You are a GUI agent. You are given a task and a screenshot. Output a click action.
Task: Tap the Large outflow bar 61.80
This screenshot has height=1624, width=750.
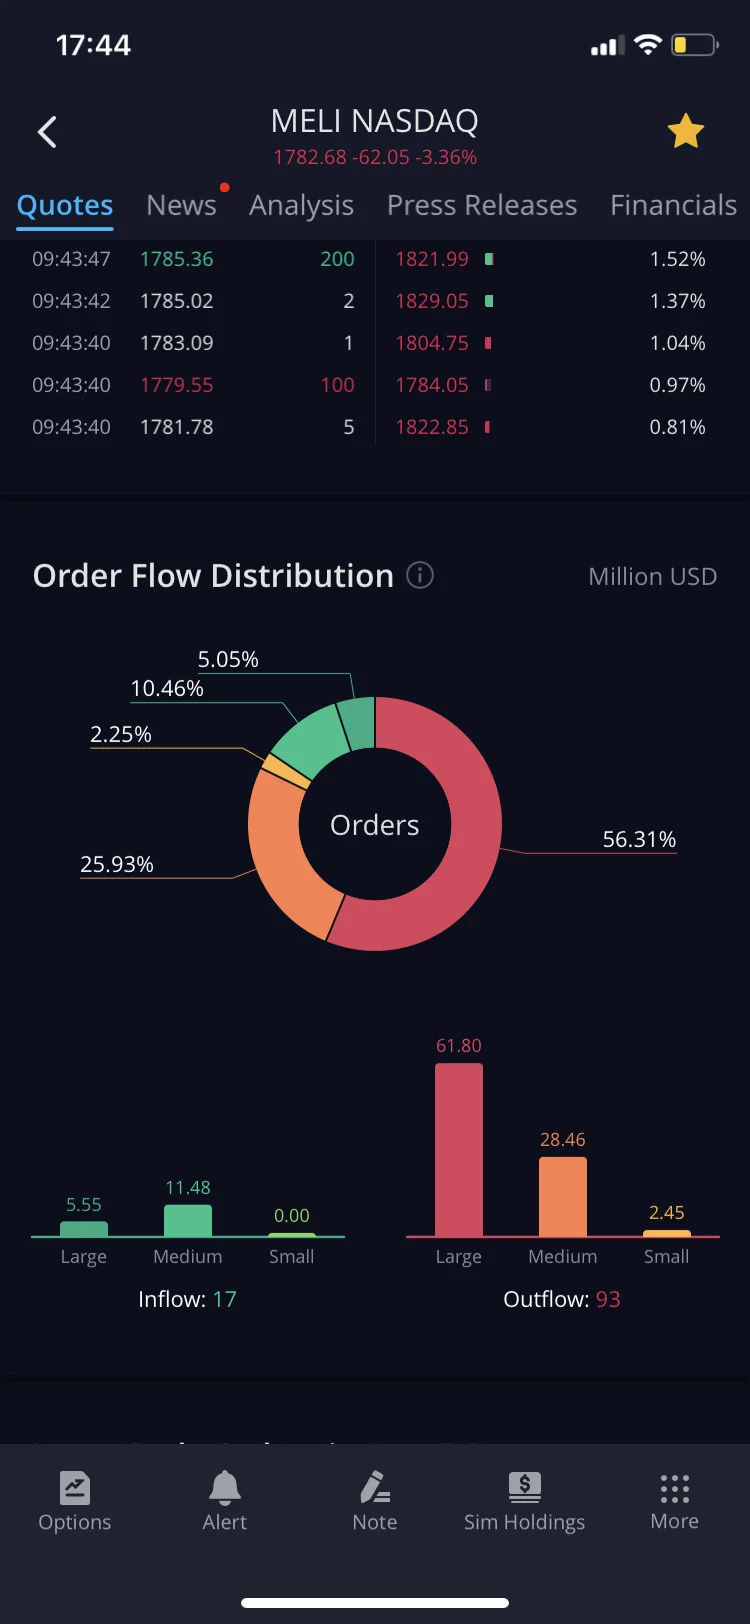[459, 1150]
